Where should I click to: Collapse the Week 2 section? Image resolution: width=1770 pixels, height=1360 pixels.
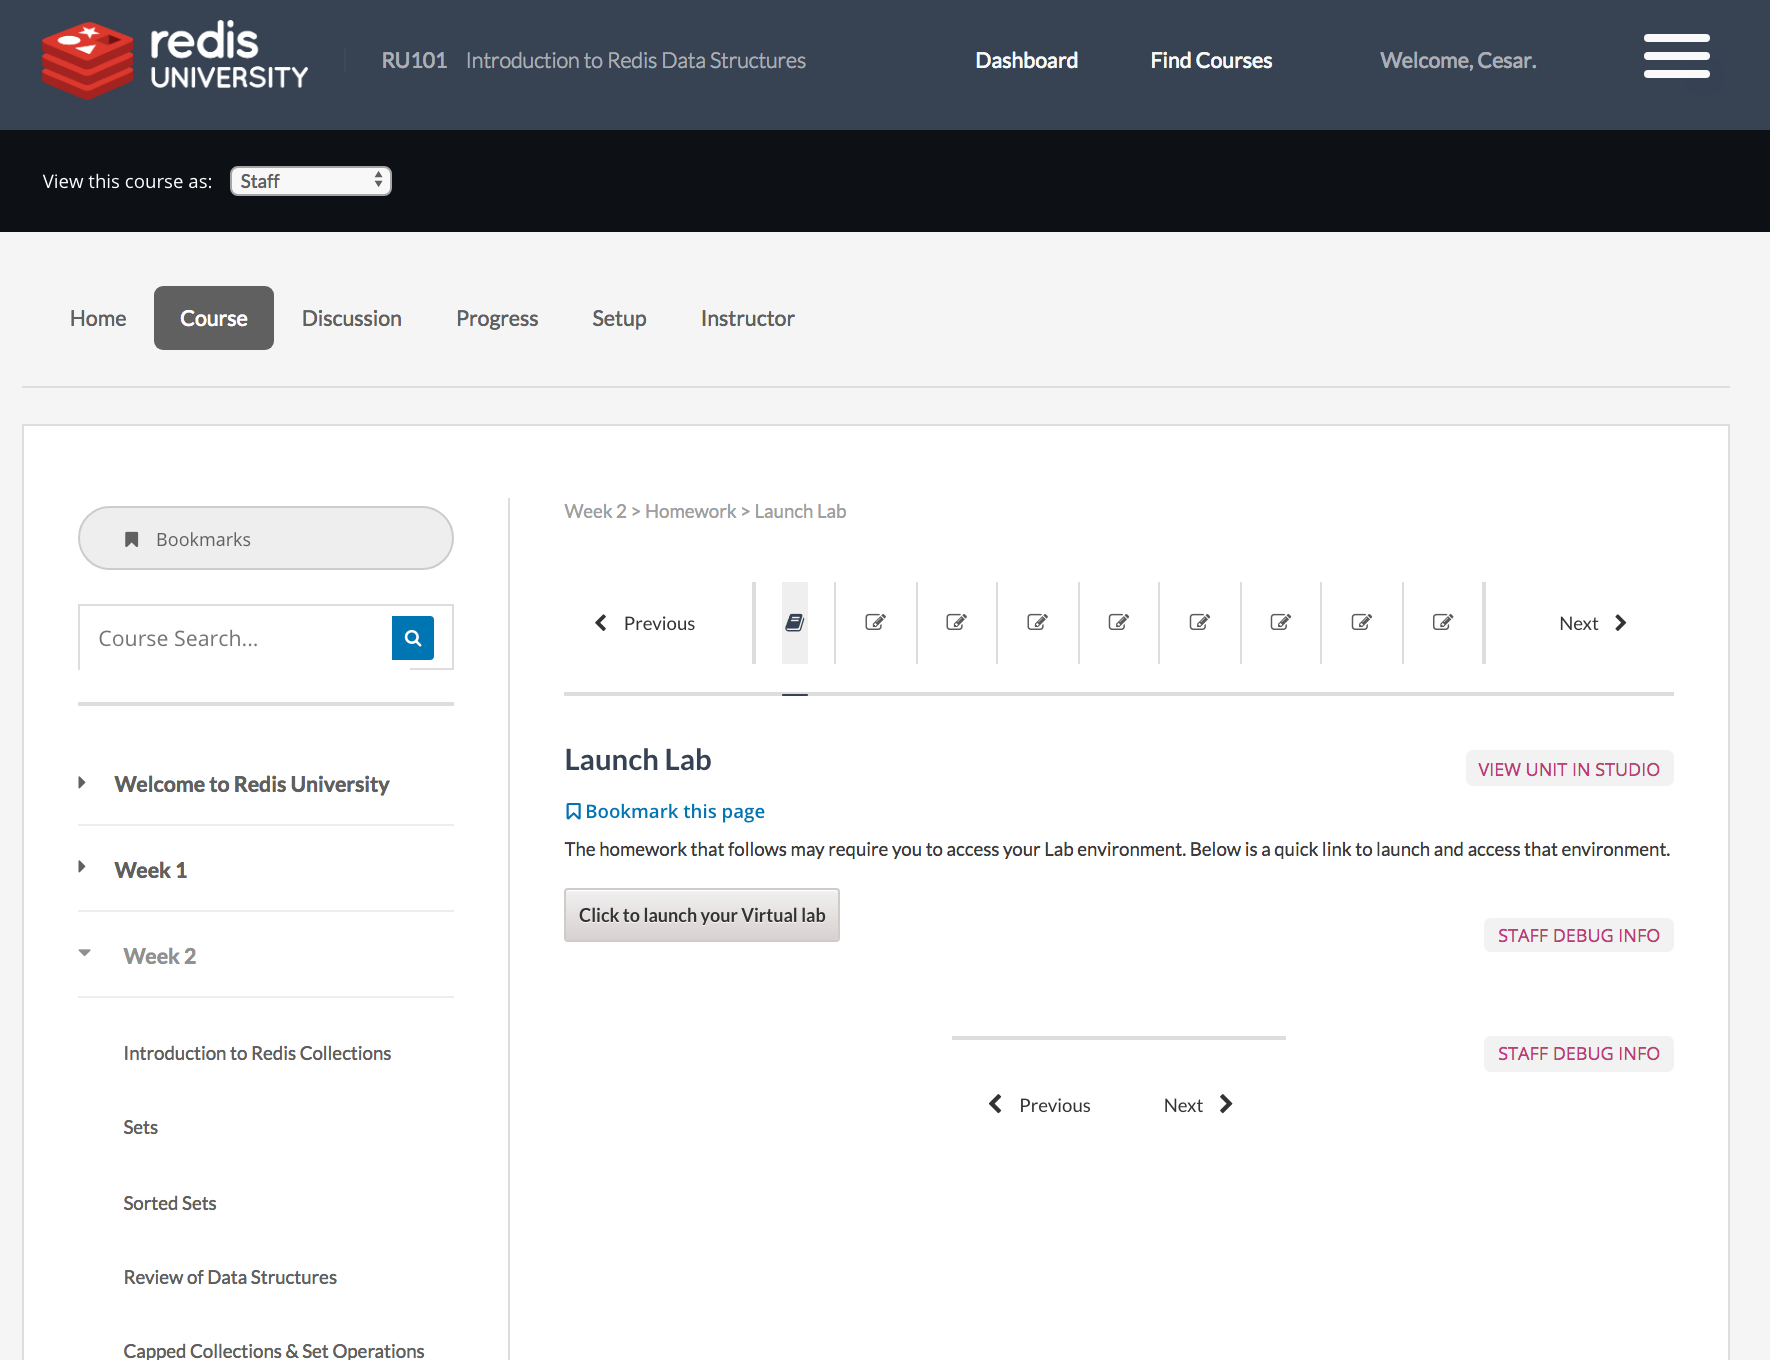(159, 956)
